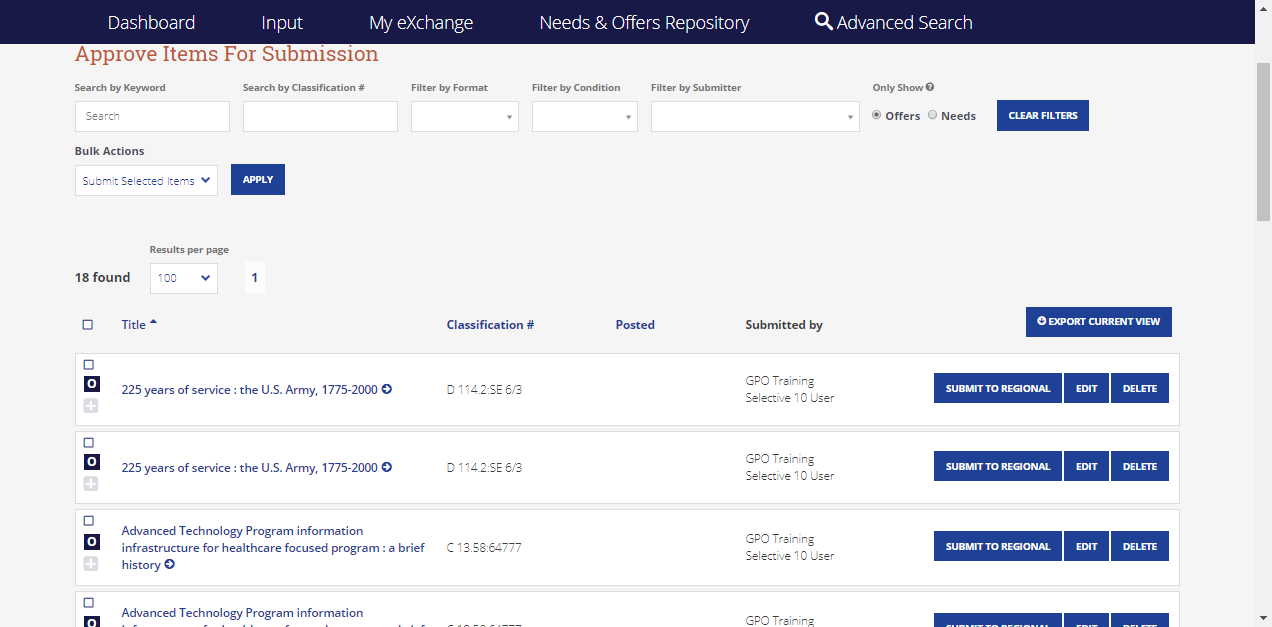Viewport: 1272px width, 627px height.
Task: Click the Clear Filters button
Action: coord(1043,115)
